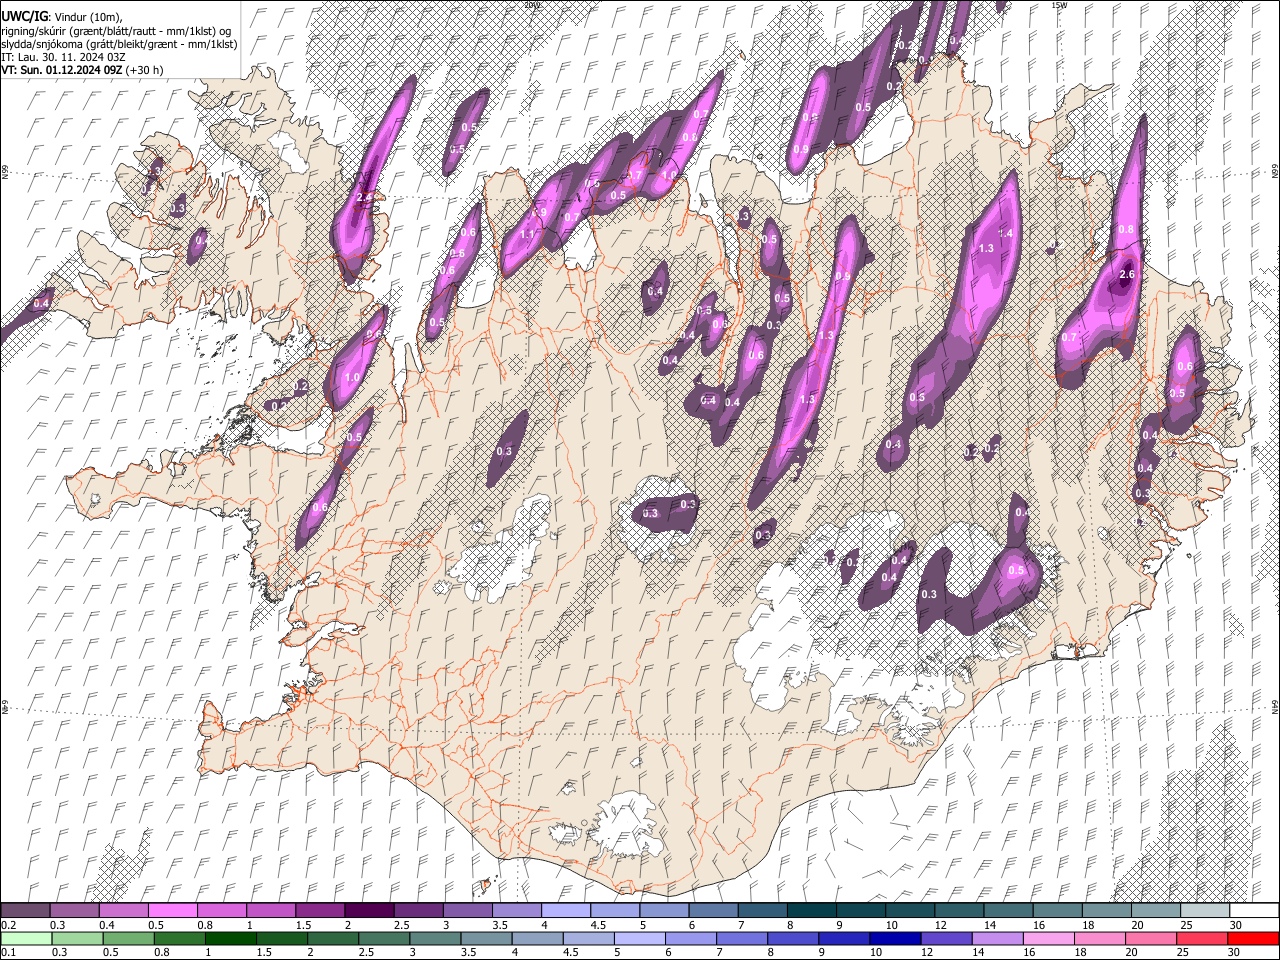Pick the darkest blue 10 rain scale swatch

click(x=896, y=939)
